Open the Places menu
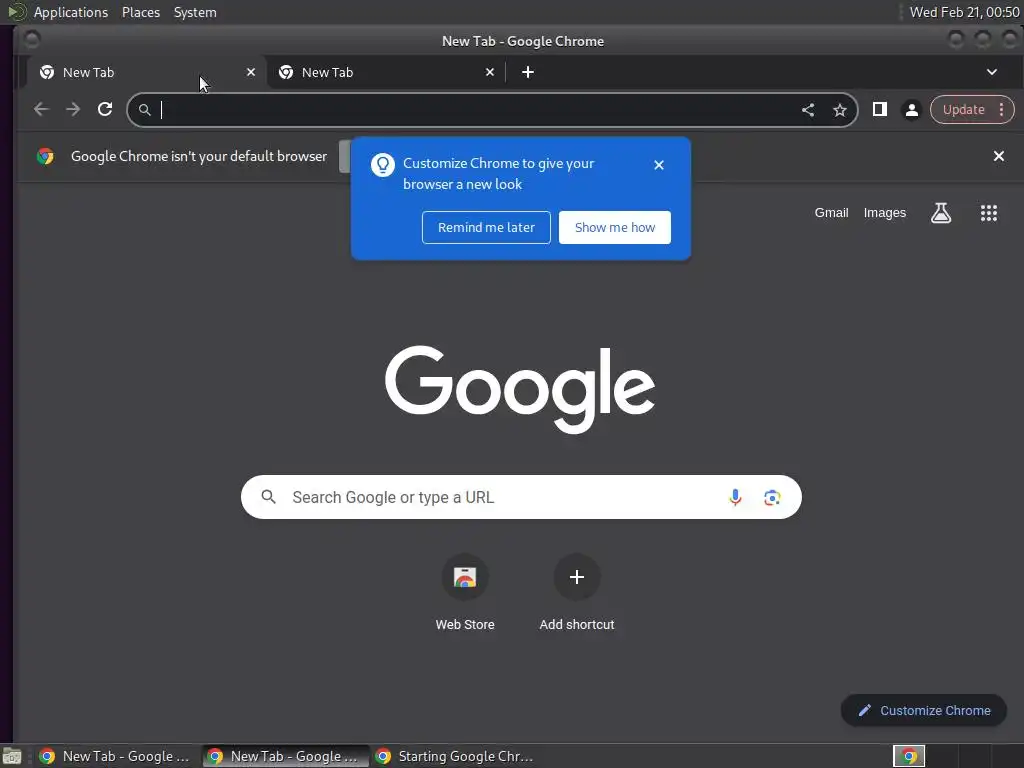 click(141, 12)
